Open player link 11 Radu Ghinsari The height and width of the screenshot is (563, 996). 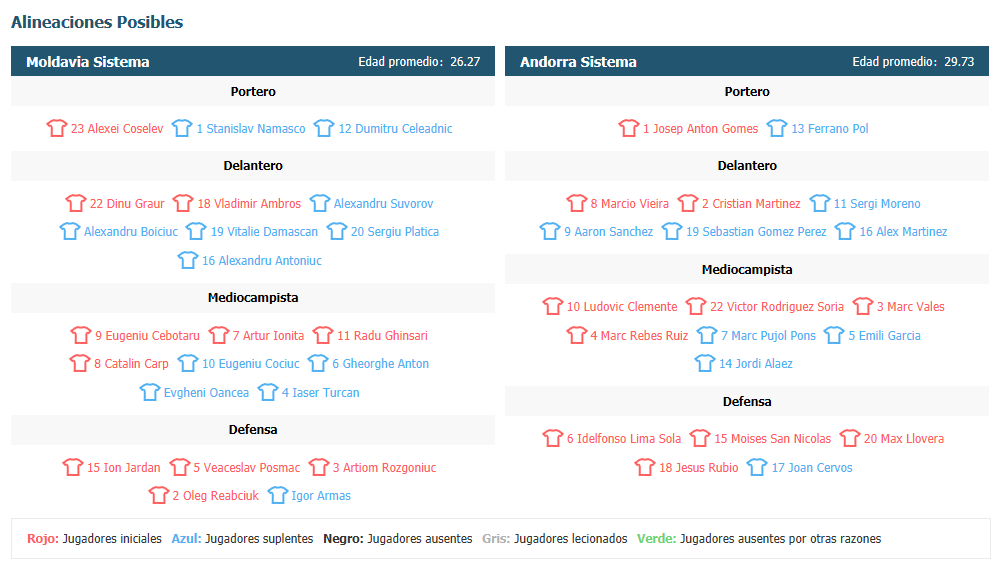tap(382, 336)
